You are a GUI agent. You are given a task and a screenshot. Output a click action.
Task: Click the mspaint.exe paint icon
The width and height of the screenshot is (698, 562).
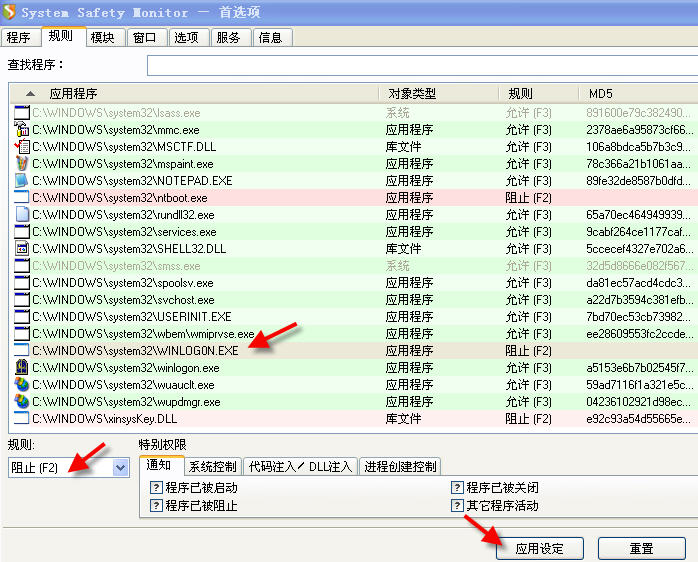[x=21, y=163]
